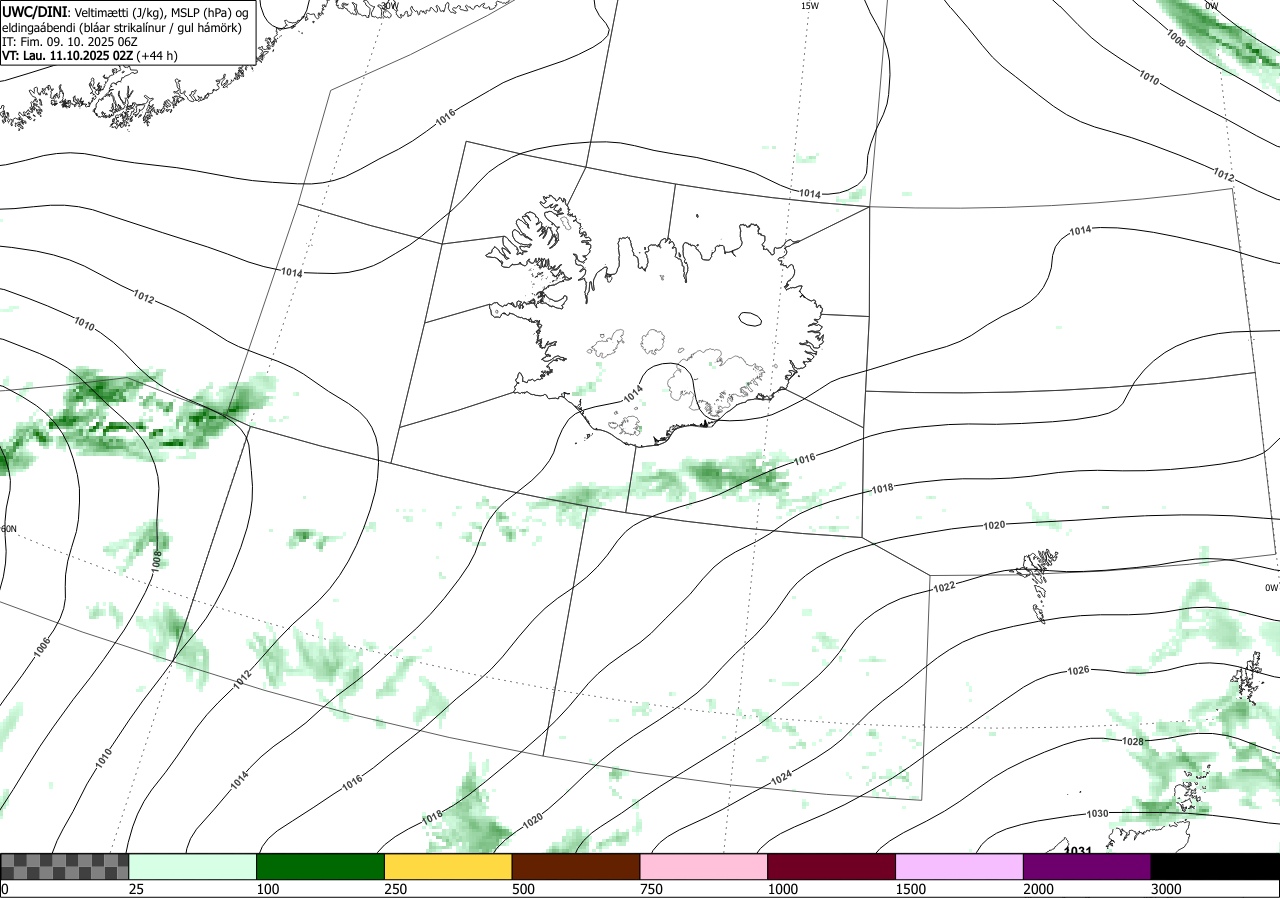This screenshot has height=898, width=1280.
Task: Click the legend value "2000"
Action: [x=1039, y=889]
